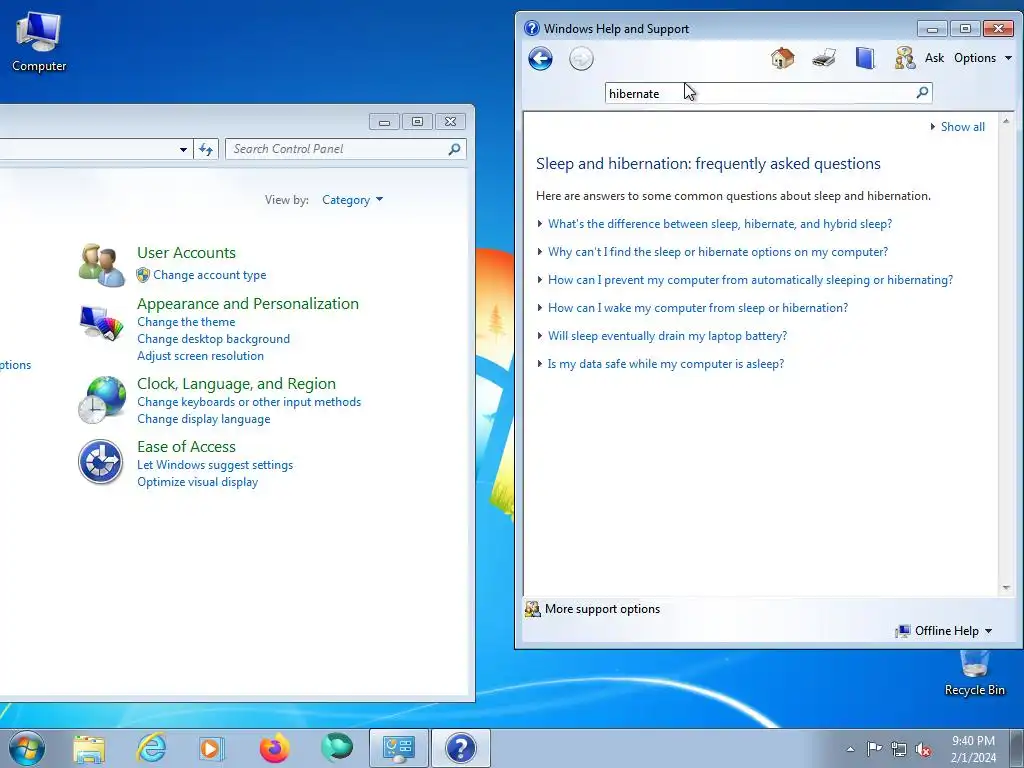1024x768 pixels.
Task: Expand prevent computer from automatically sleeping question
Action: click(x=750, y=280)
